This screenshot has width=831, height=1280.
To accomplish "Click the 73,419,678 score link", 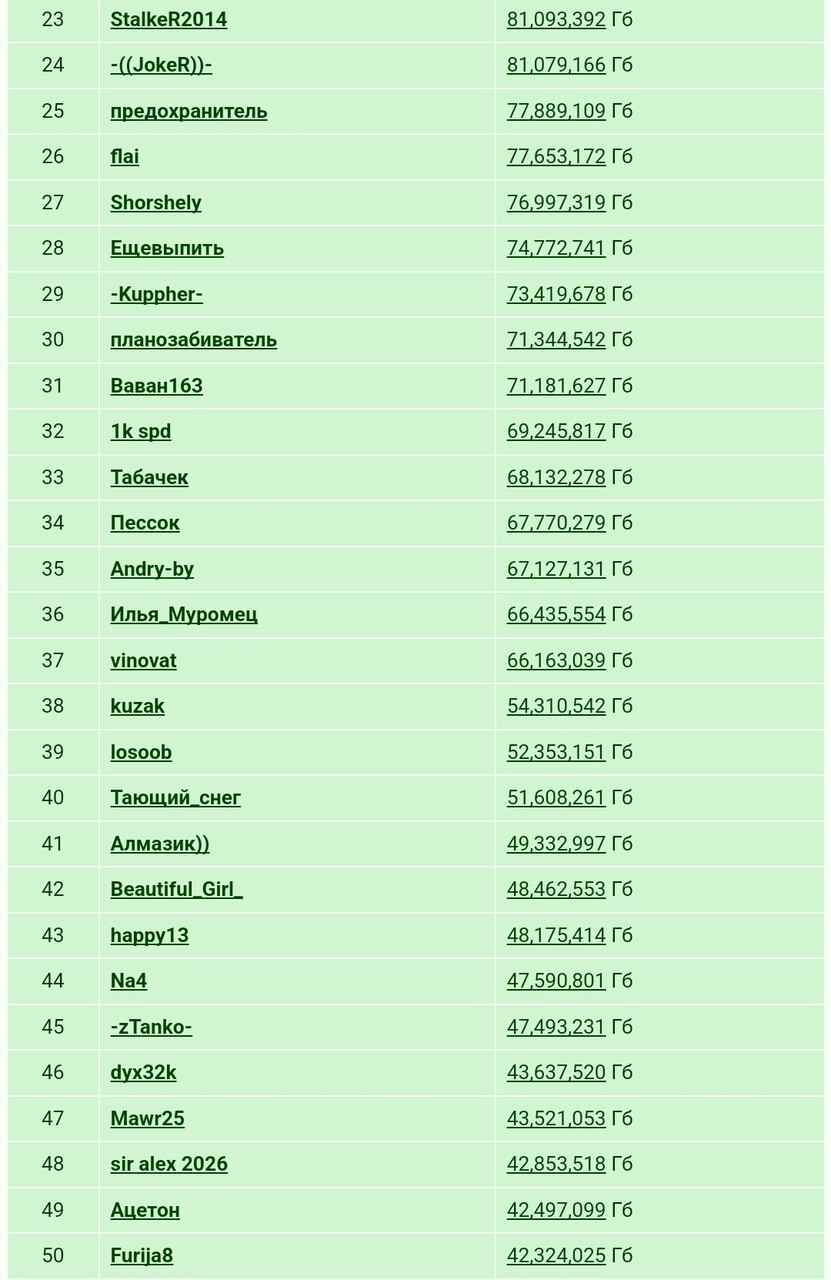I will point(556,294).
